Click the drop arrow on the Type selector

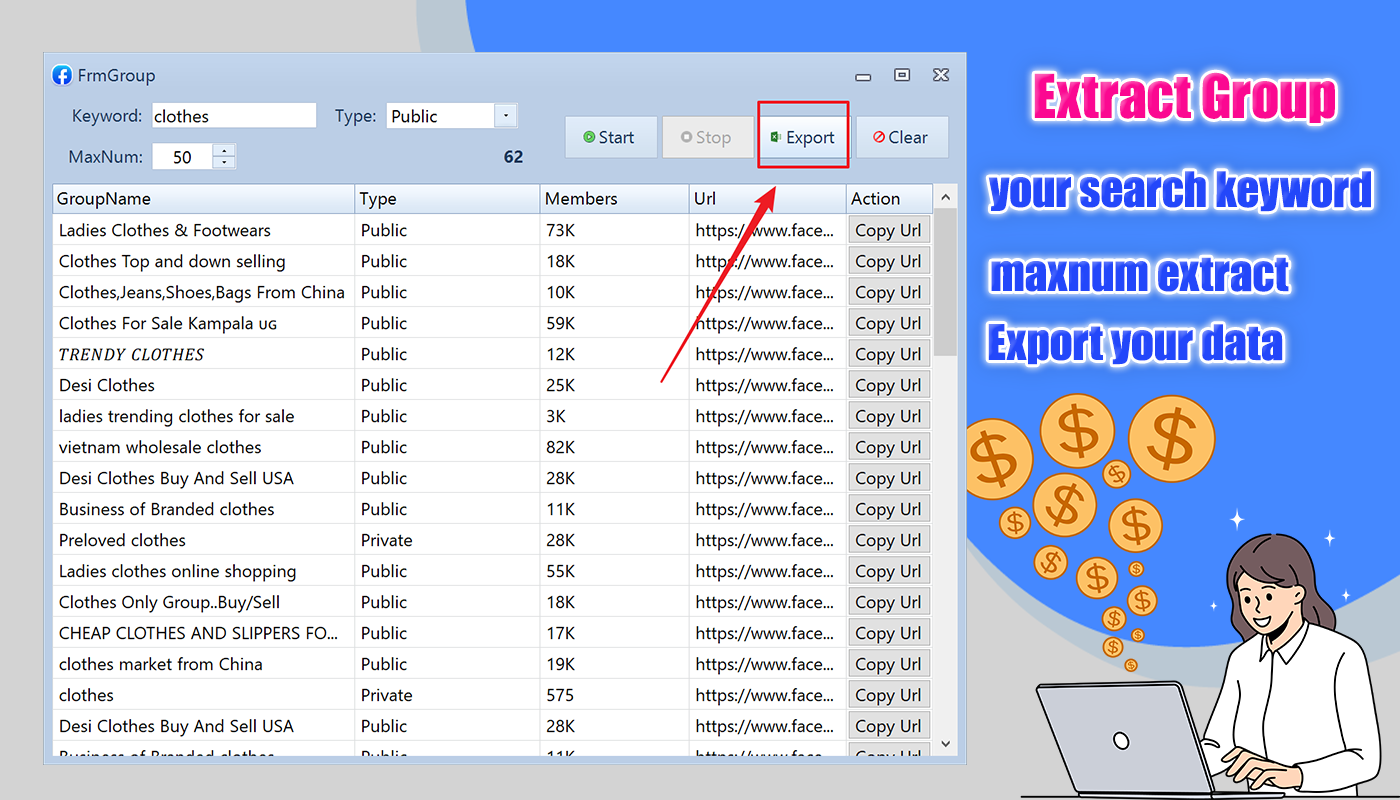click(x=506, y=115)
